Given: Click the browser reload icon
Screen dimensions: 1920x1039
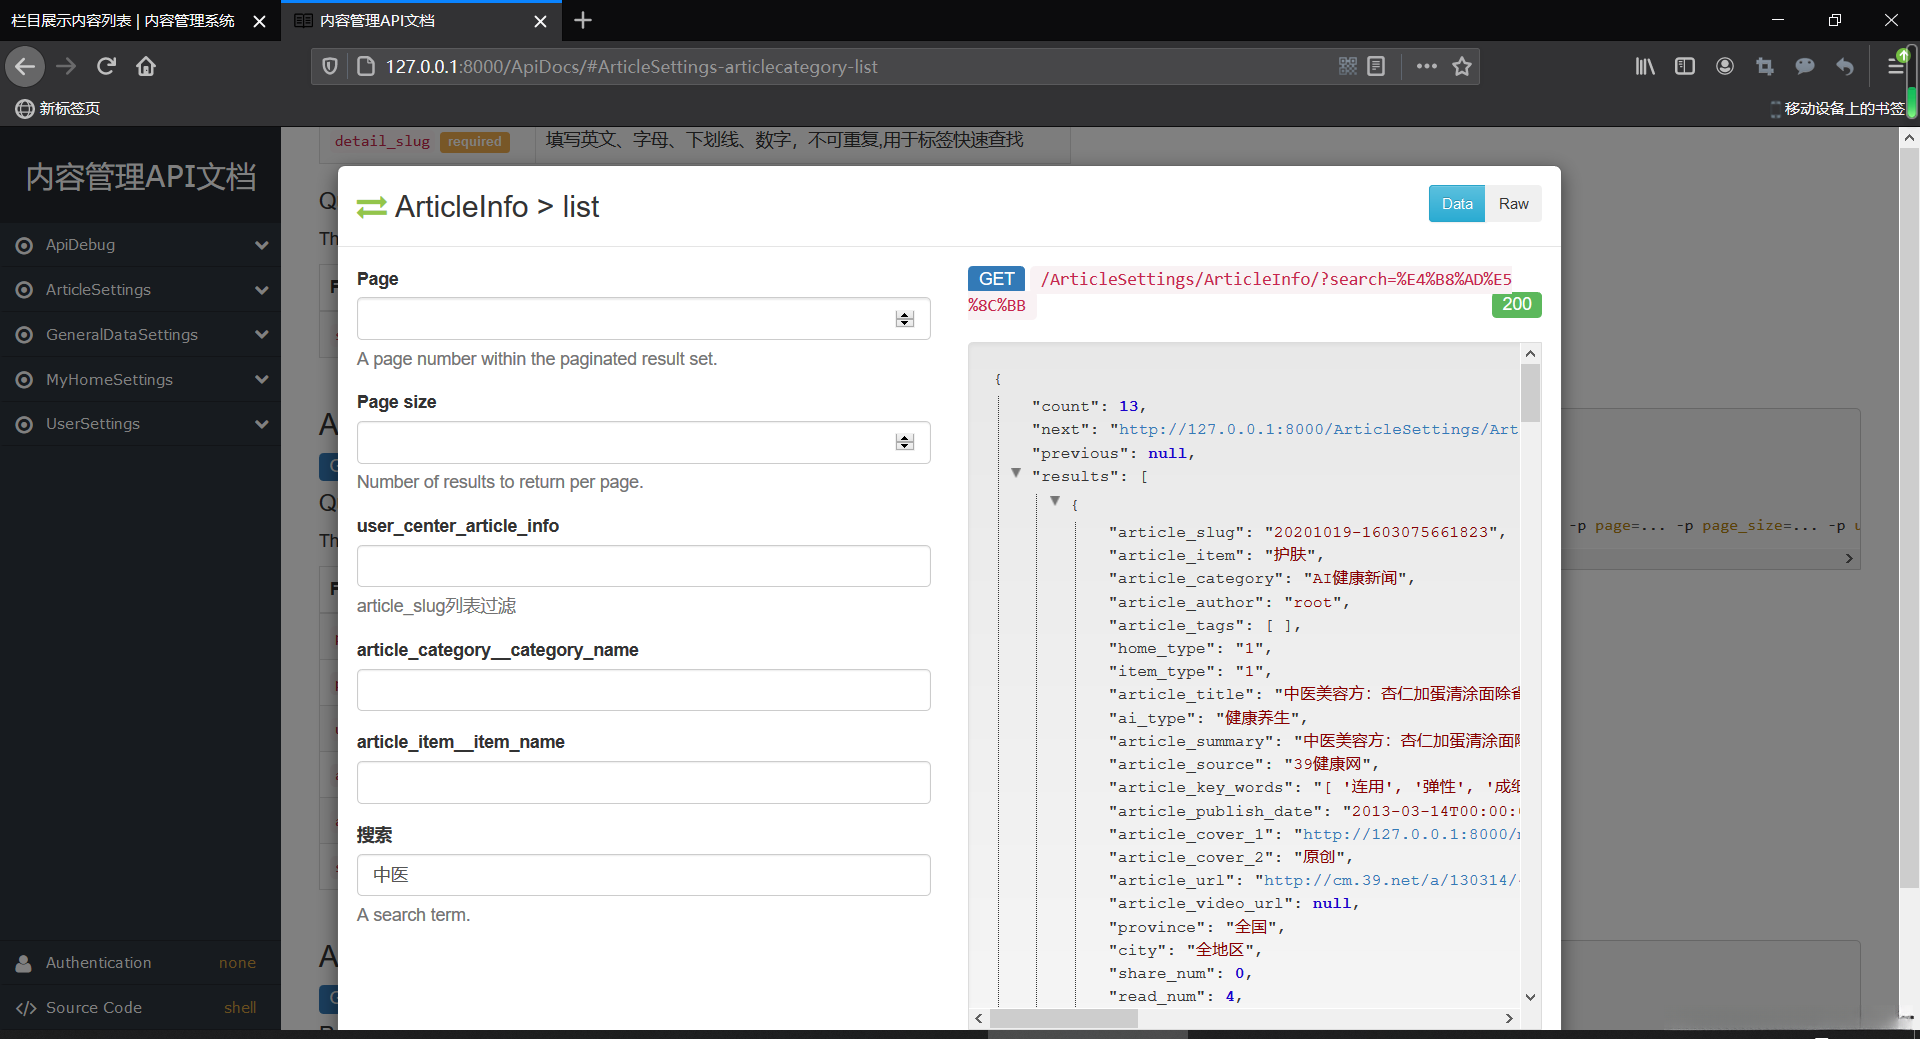Looking at the screenshot, I should tap(106, 66).
